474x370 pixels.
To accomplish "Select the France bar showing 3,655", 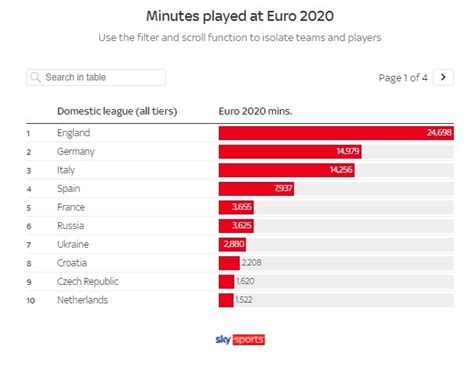I will point(236,207).
